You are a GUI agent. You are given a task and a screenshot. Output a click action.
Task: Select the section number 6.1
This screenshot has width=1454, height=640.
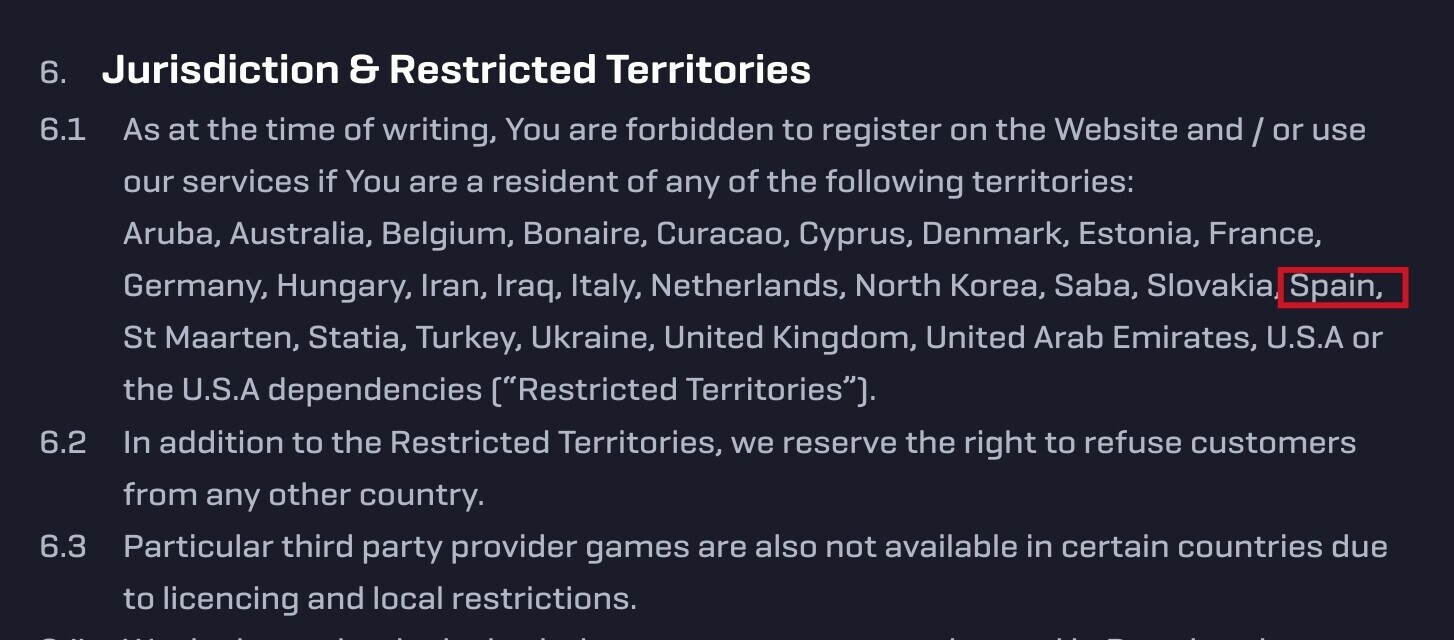pos(63,130)
